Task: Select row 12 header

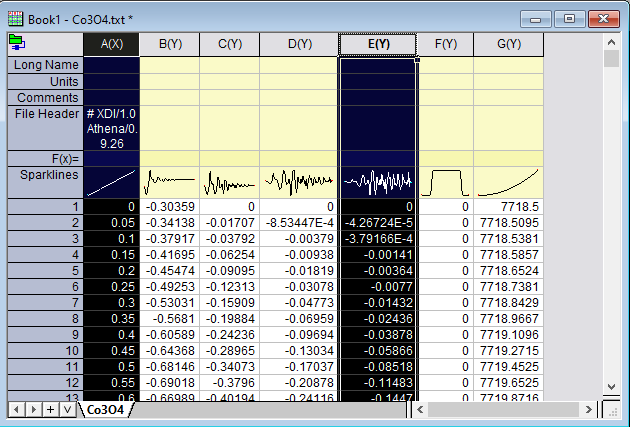Action: click(x=45, y=382)
